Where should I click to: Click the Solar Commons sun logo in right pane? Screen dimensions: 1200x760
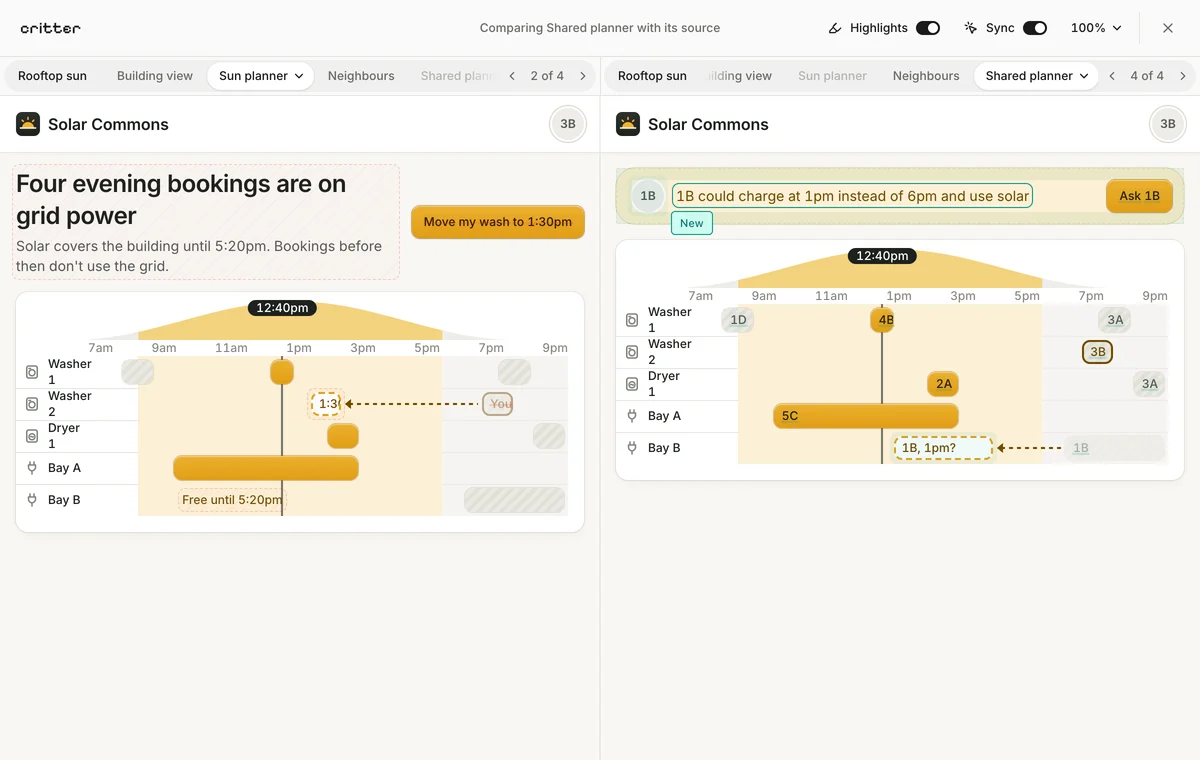(628, 124)
